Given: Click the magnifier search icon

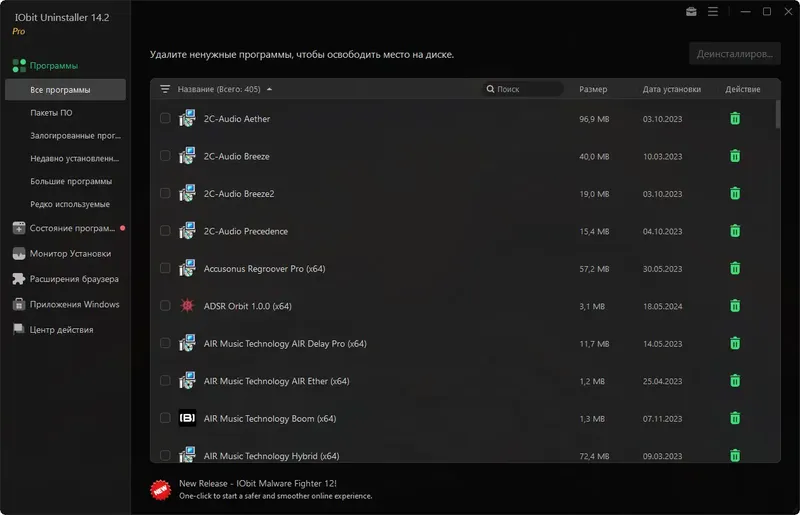Looking at the screenshot, I should click(490, 89).
